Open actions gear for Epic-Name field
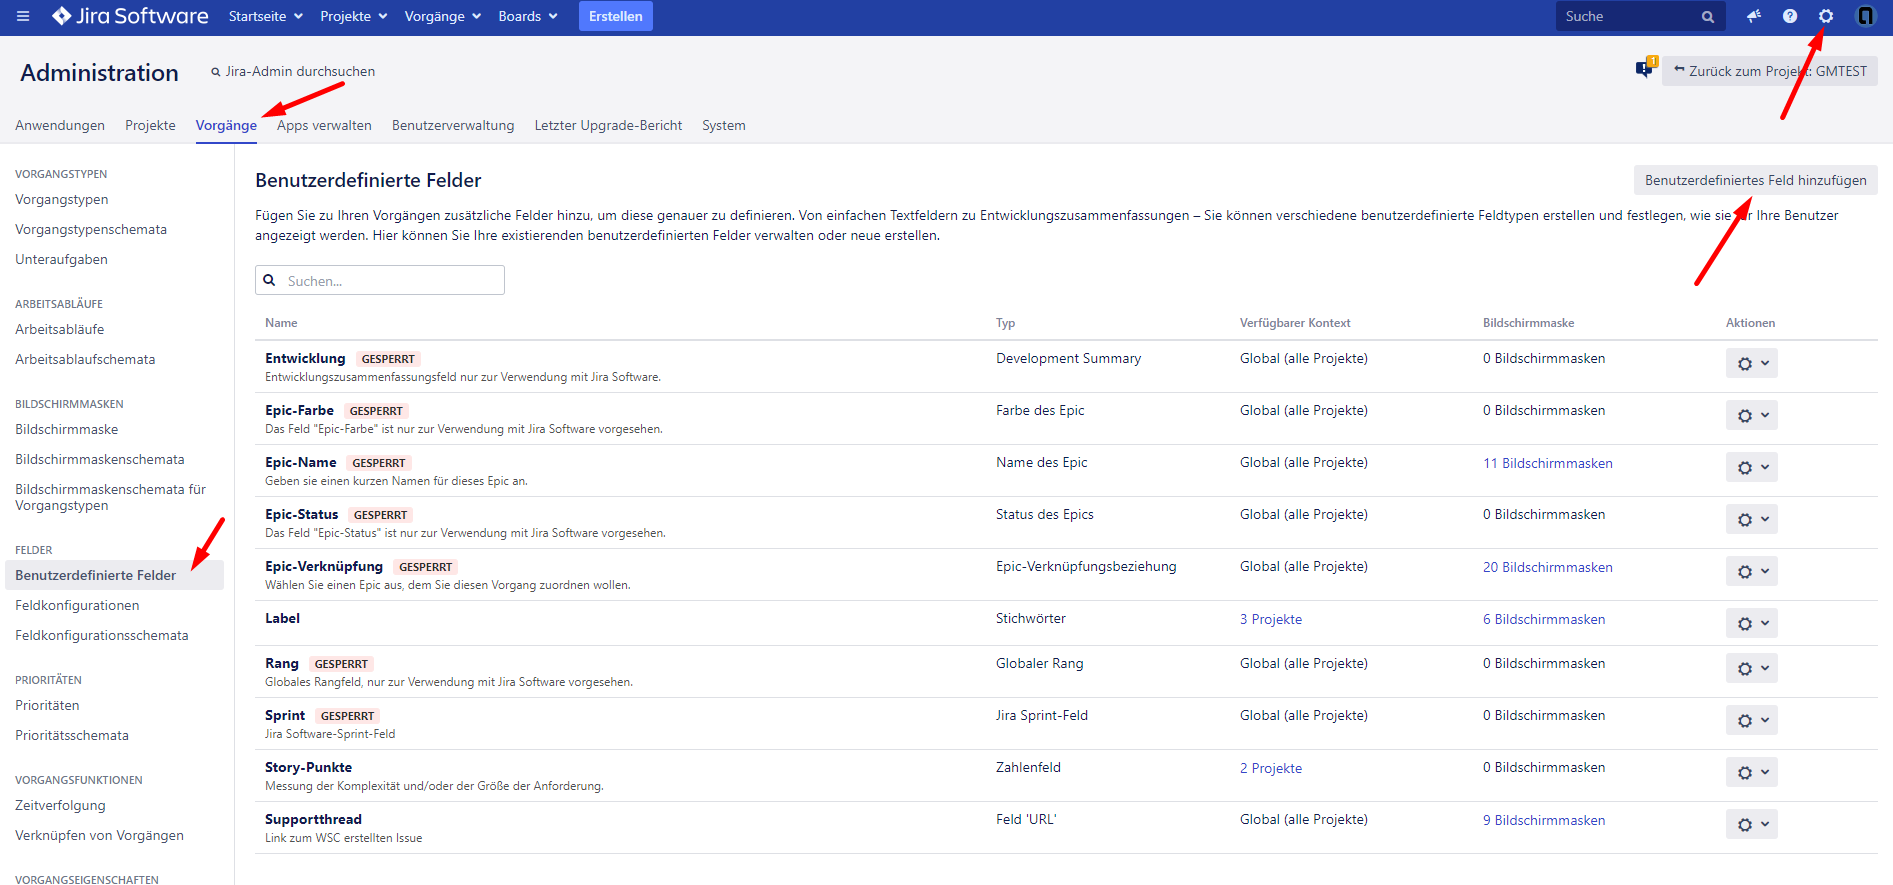Viewport: 1893px width, 885px height. (x=1751, y=467)
